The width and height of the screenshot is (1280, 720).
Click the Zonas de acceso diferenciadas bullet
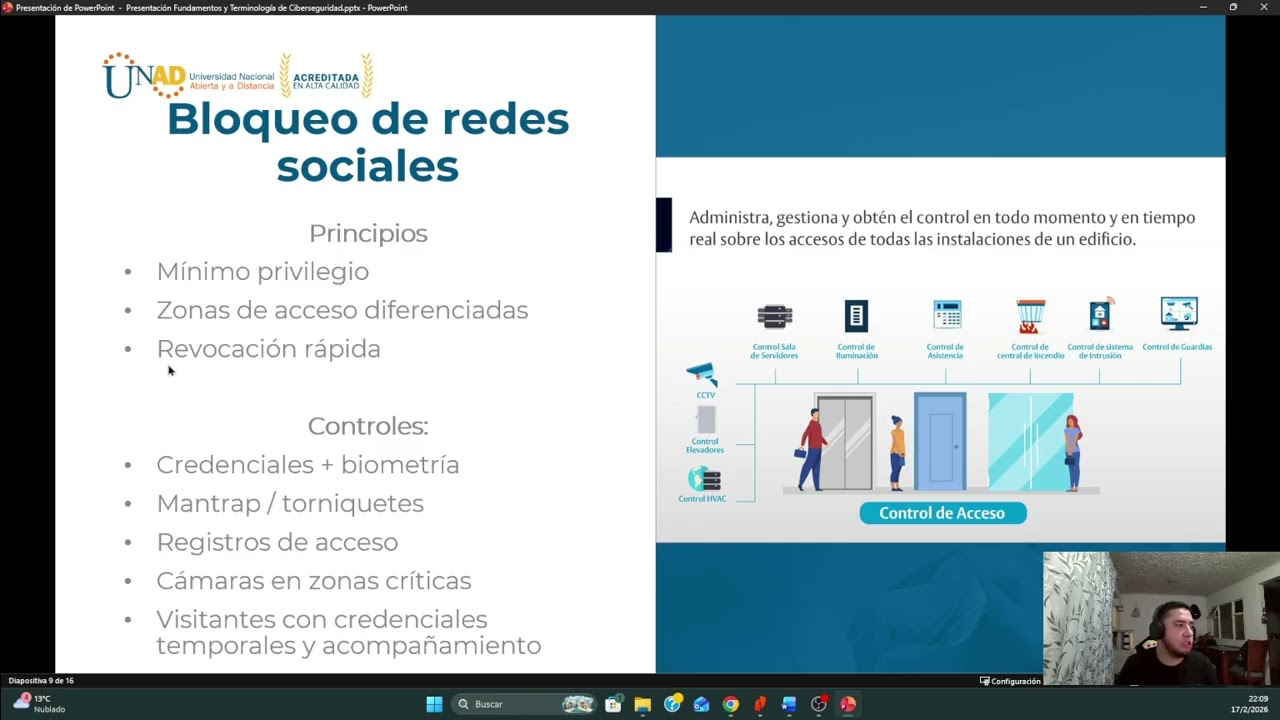(x=342, y=310)
